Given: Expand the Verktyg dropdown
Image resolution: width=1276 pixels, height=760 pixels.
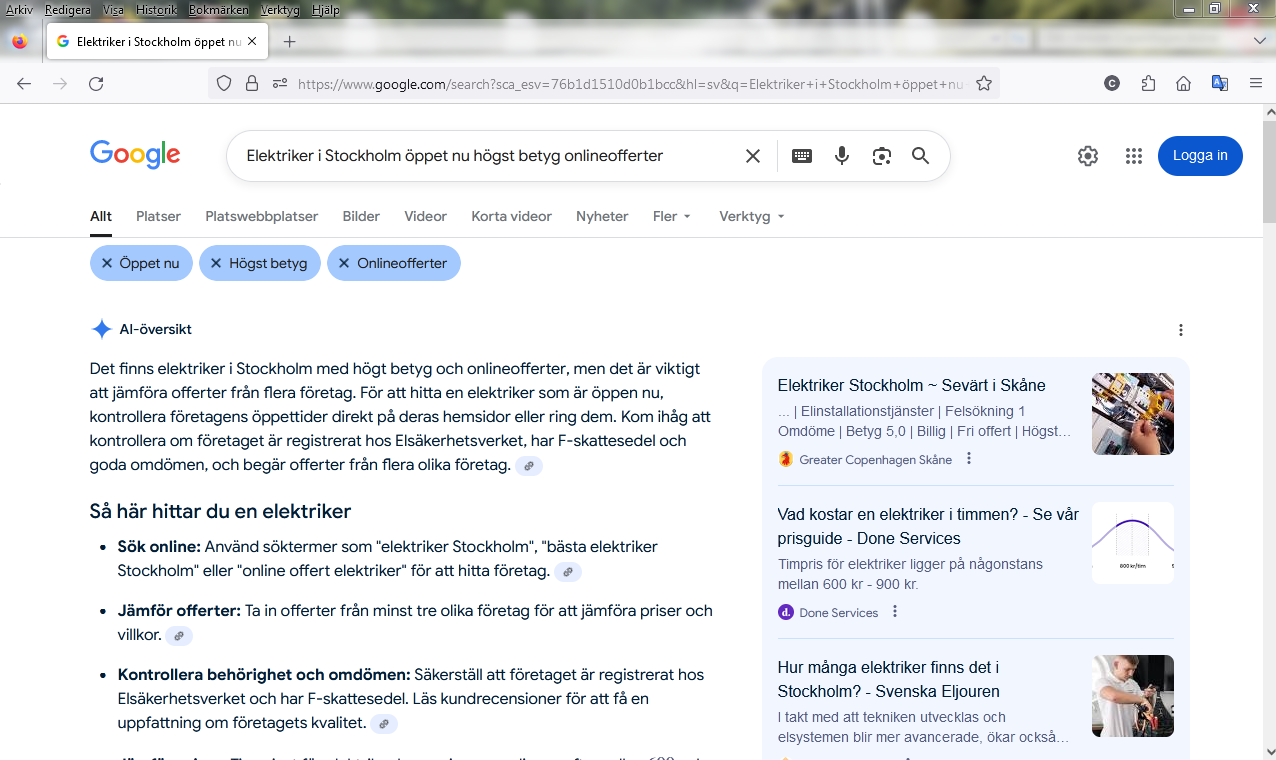Looking at the screenshot, I should (x=751, y=216).
